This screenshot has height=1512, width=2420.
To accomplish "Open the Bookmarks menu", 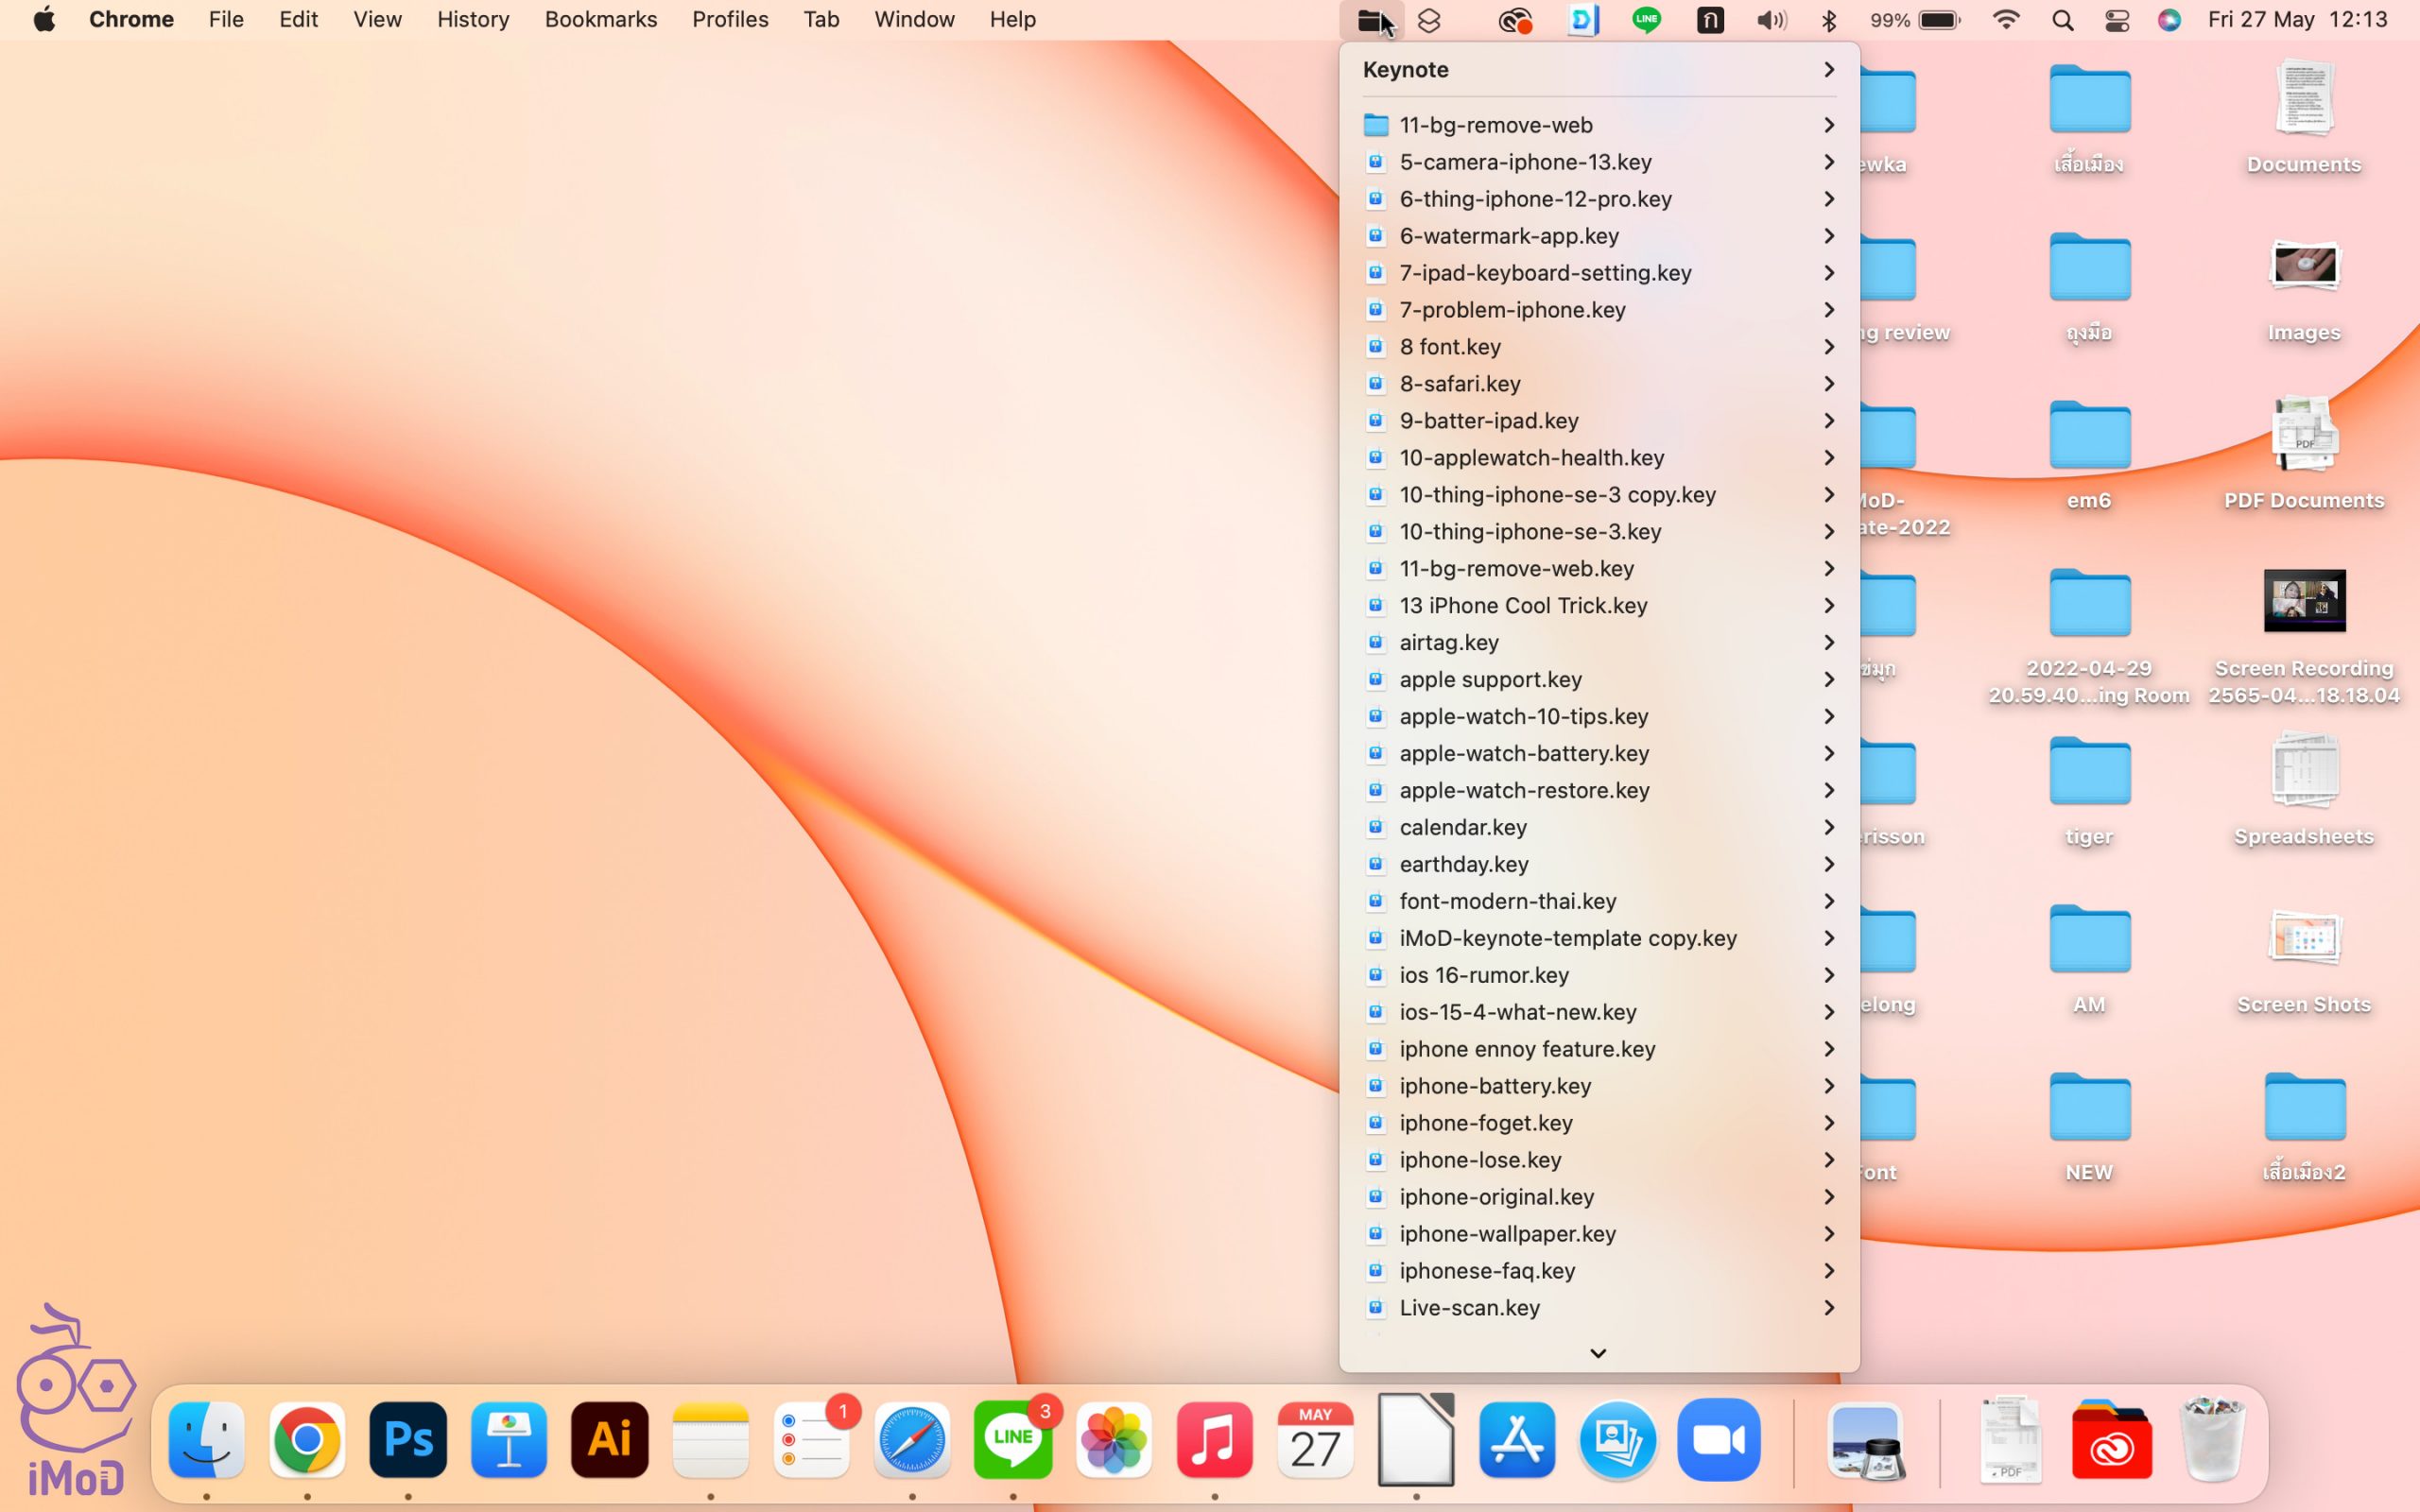I will (600, 20).
